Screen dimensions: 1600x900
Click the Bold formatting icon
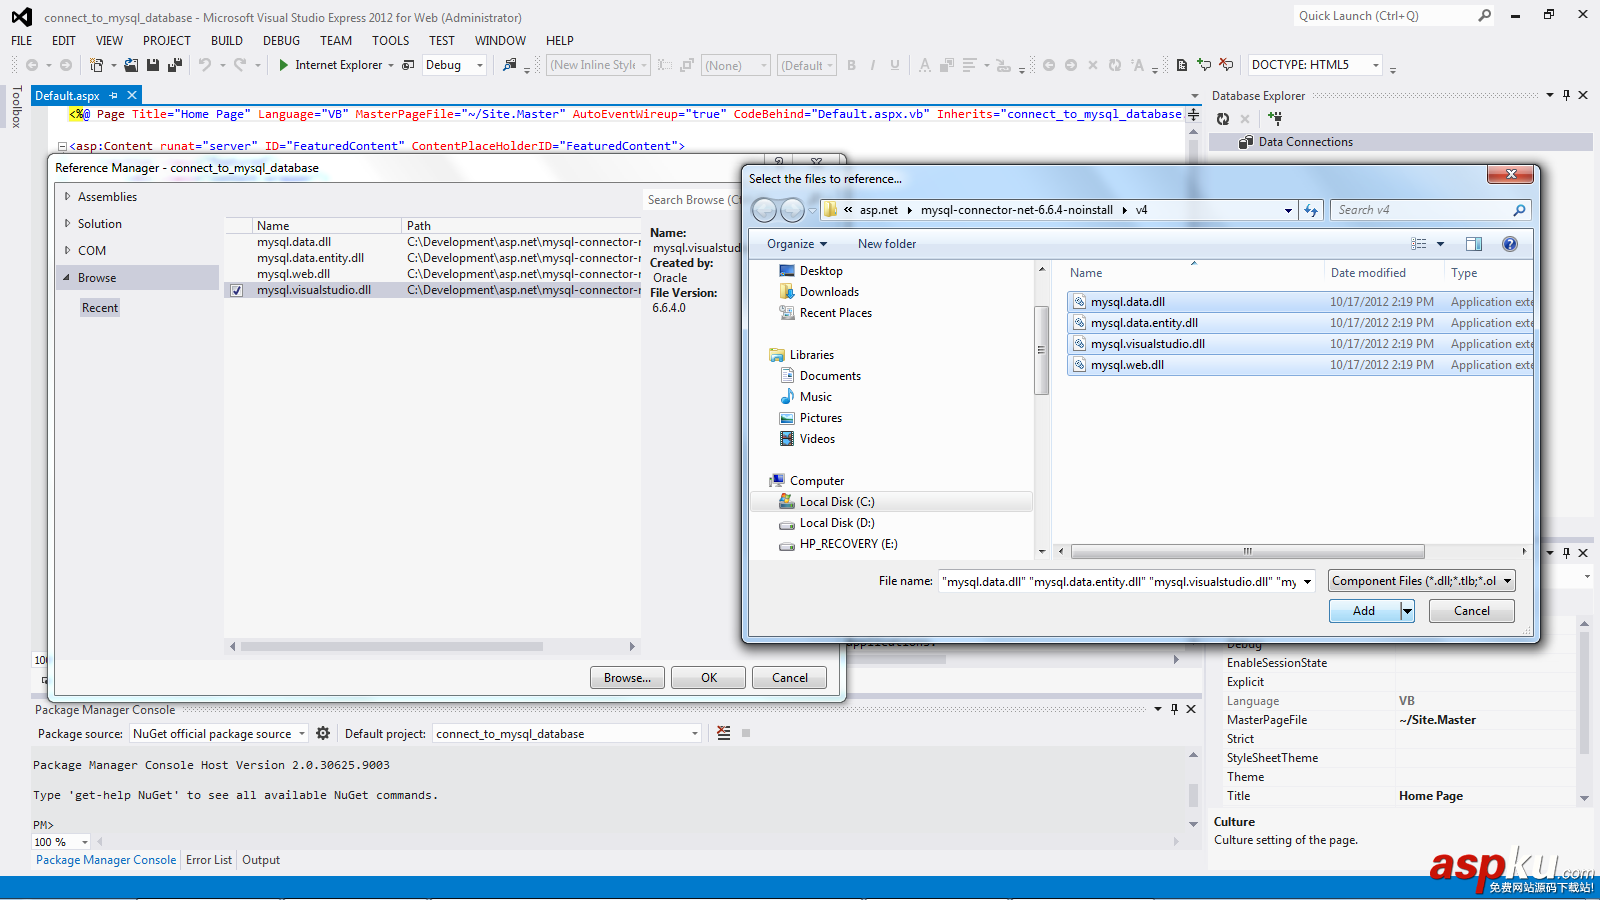(x=852, y=65)
